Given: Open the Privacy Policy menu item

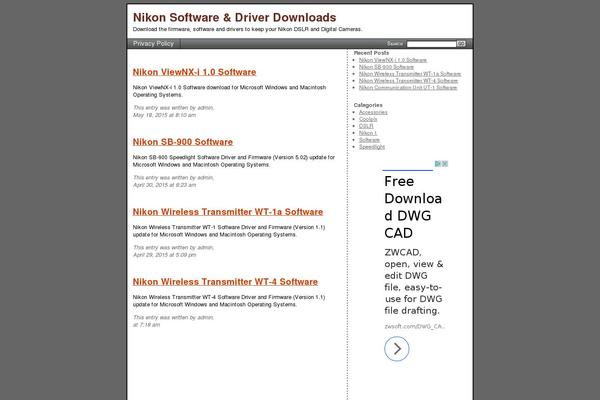Looking at the screenshot, I should point(153,44).
